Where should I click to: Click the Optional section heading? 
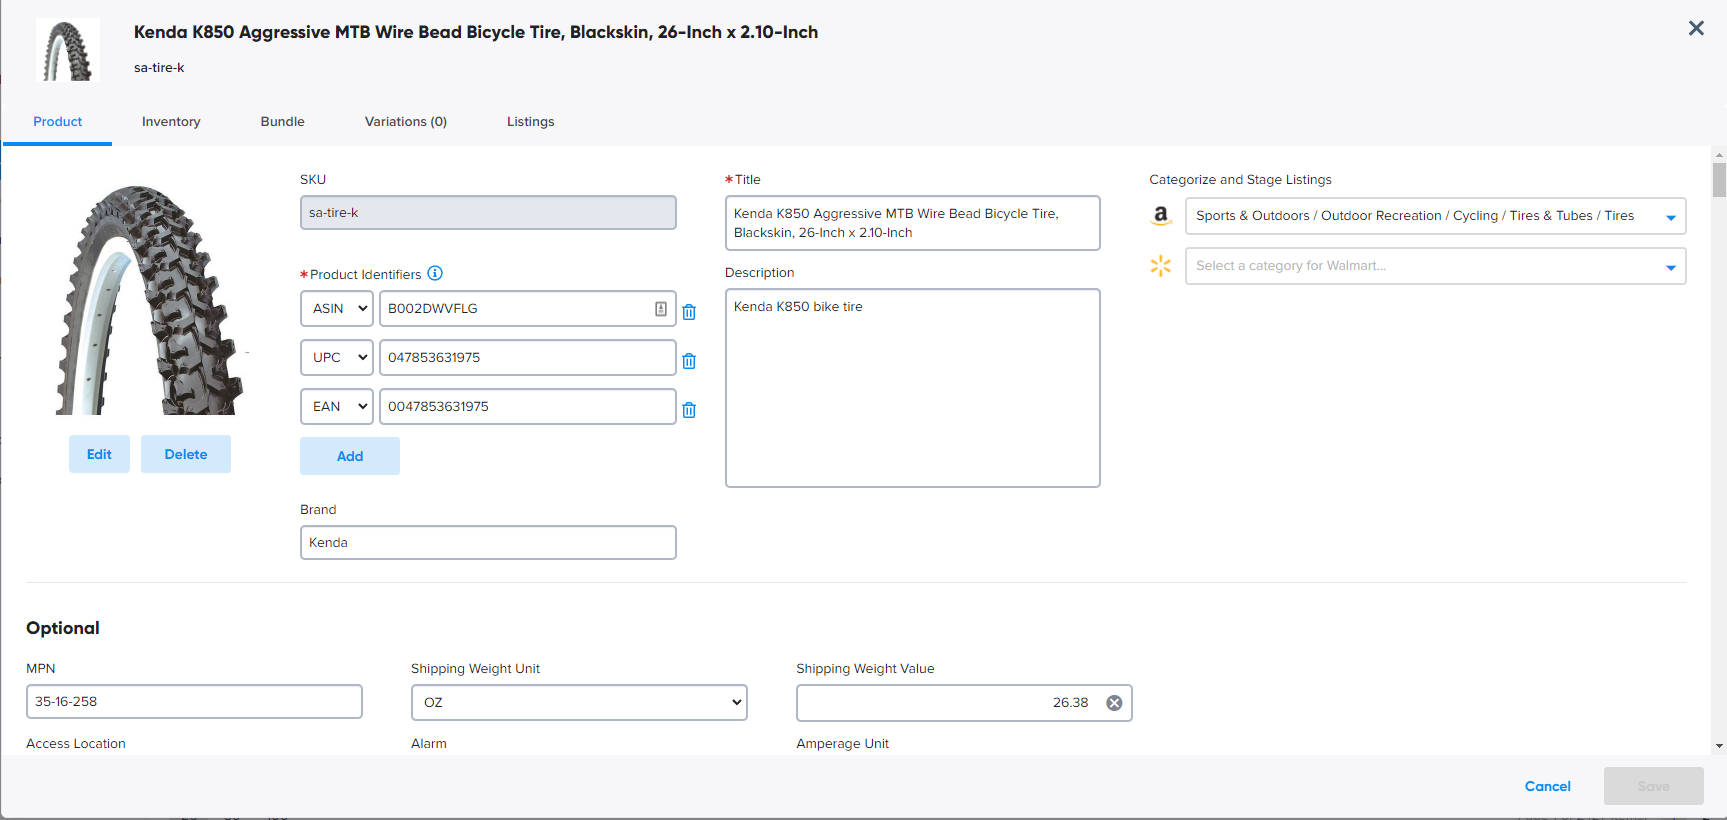(x=63, y=628)
